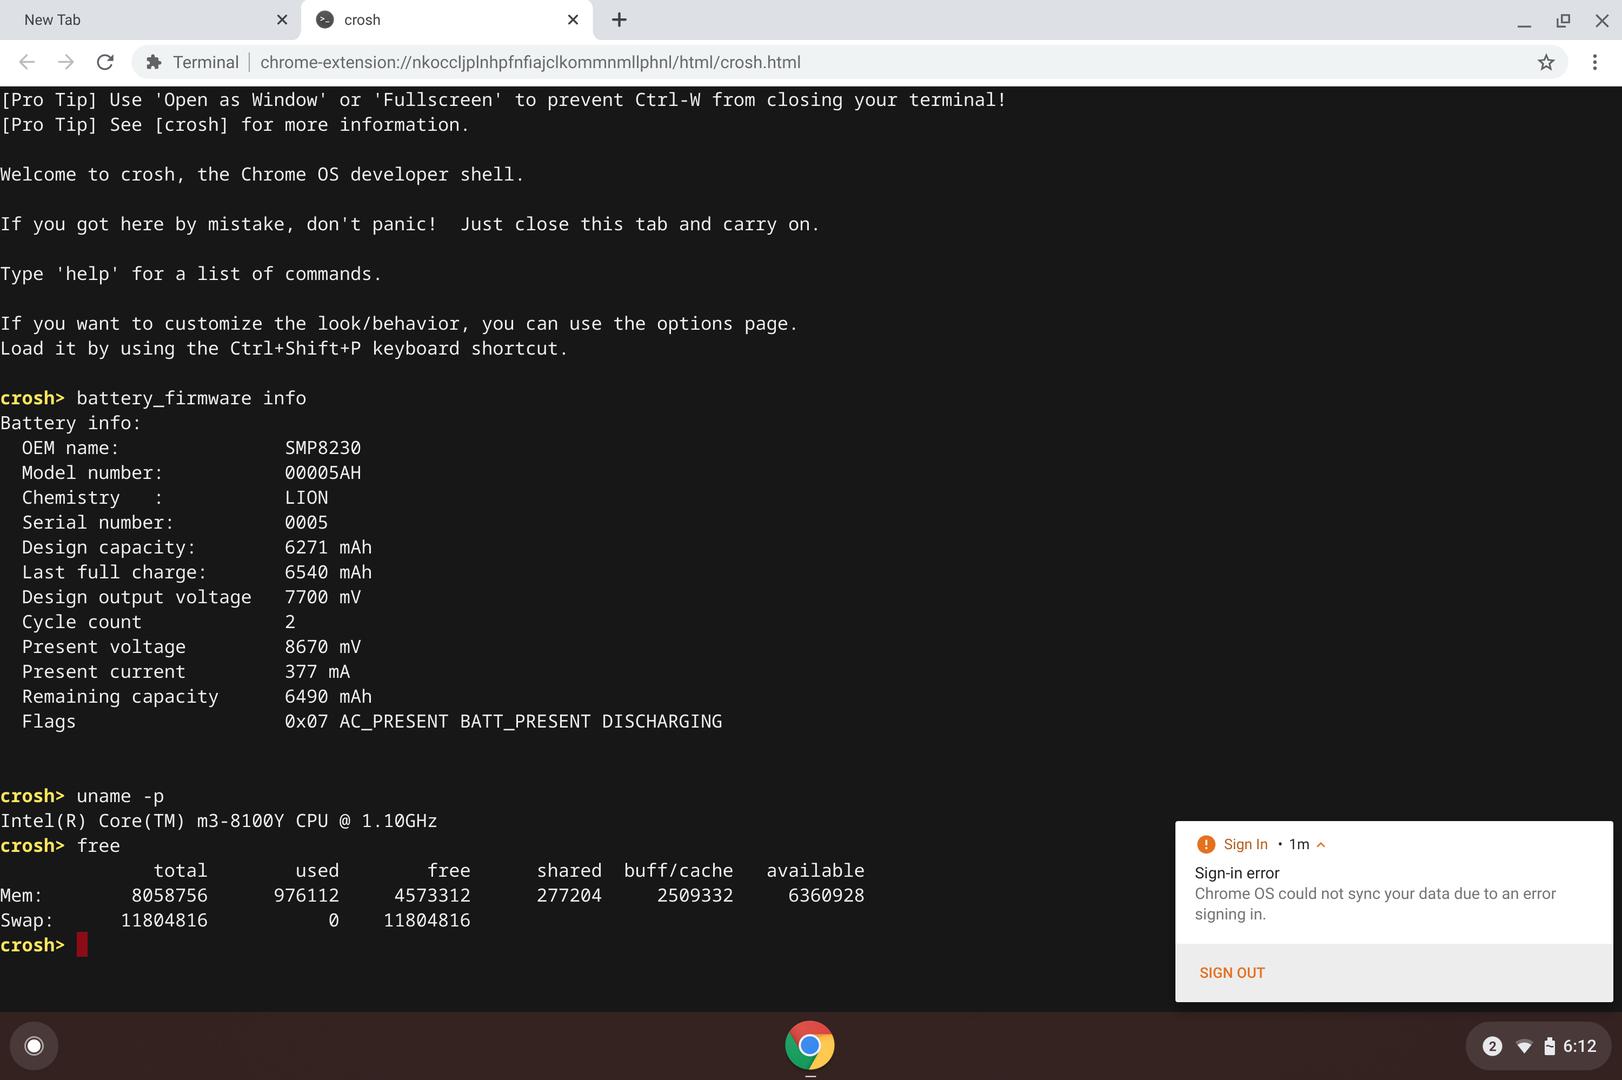This screenshot has height=1080, width=1622.
Task: Click the Ctrl+Shift+P shortcut hint line
Action: 284,349
